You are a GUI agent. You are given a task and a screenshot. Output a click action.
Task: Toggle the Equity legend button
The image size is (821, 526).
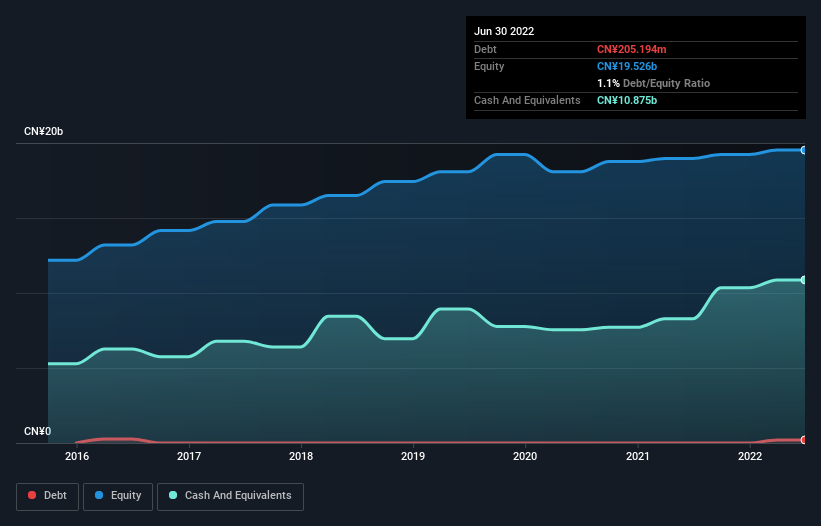pyautogui.click(x=118, y=496)
